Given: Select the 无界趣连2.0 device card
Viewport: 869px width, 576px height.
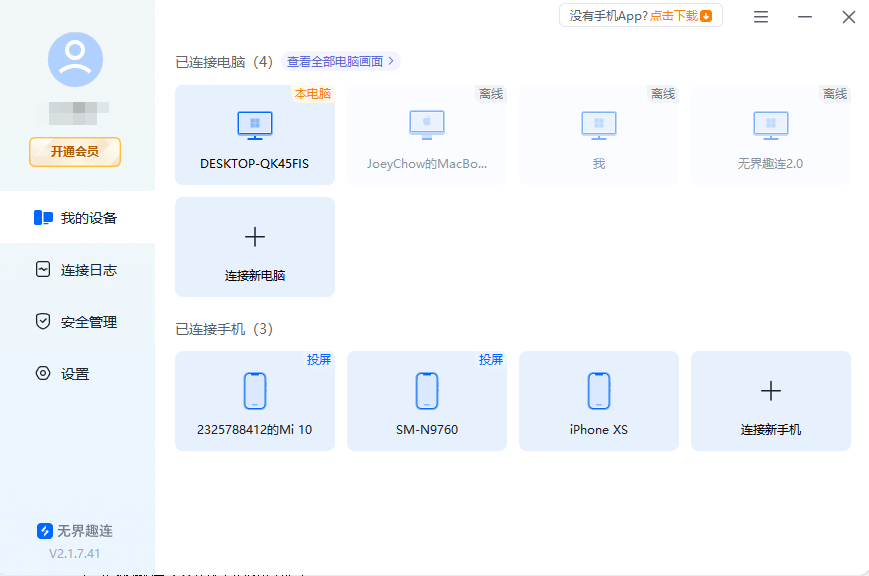Looking at the screenshot, I should point(770,135).
